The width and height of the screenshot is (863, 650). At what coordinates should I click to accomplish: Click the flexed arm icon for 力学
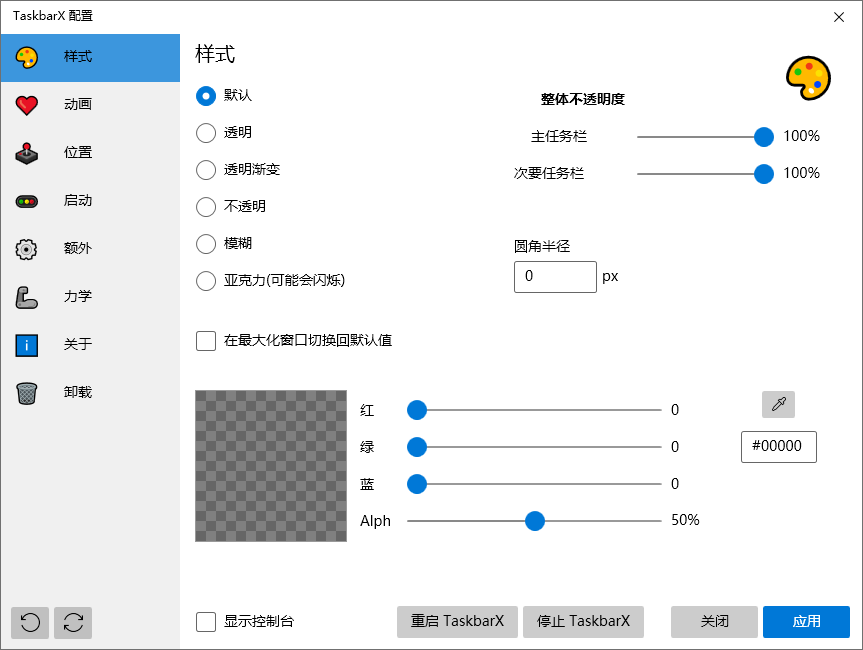pyautogui.click(x=27, y=297)
